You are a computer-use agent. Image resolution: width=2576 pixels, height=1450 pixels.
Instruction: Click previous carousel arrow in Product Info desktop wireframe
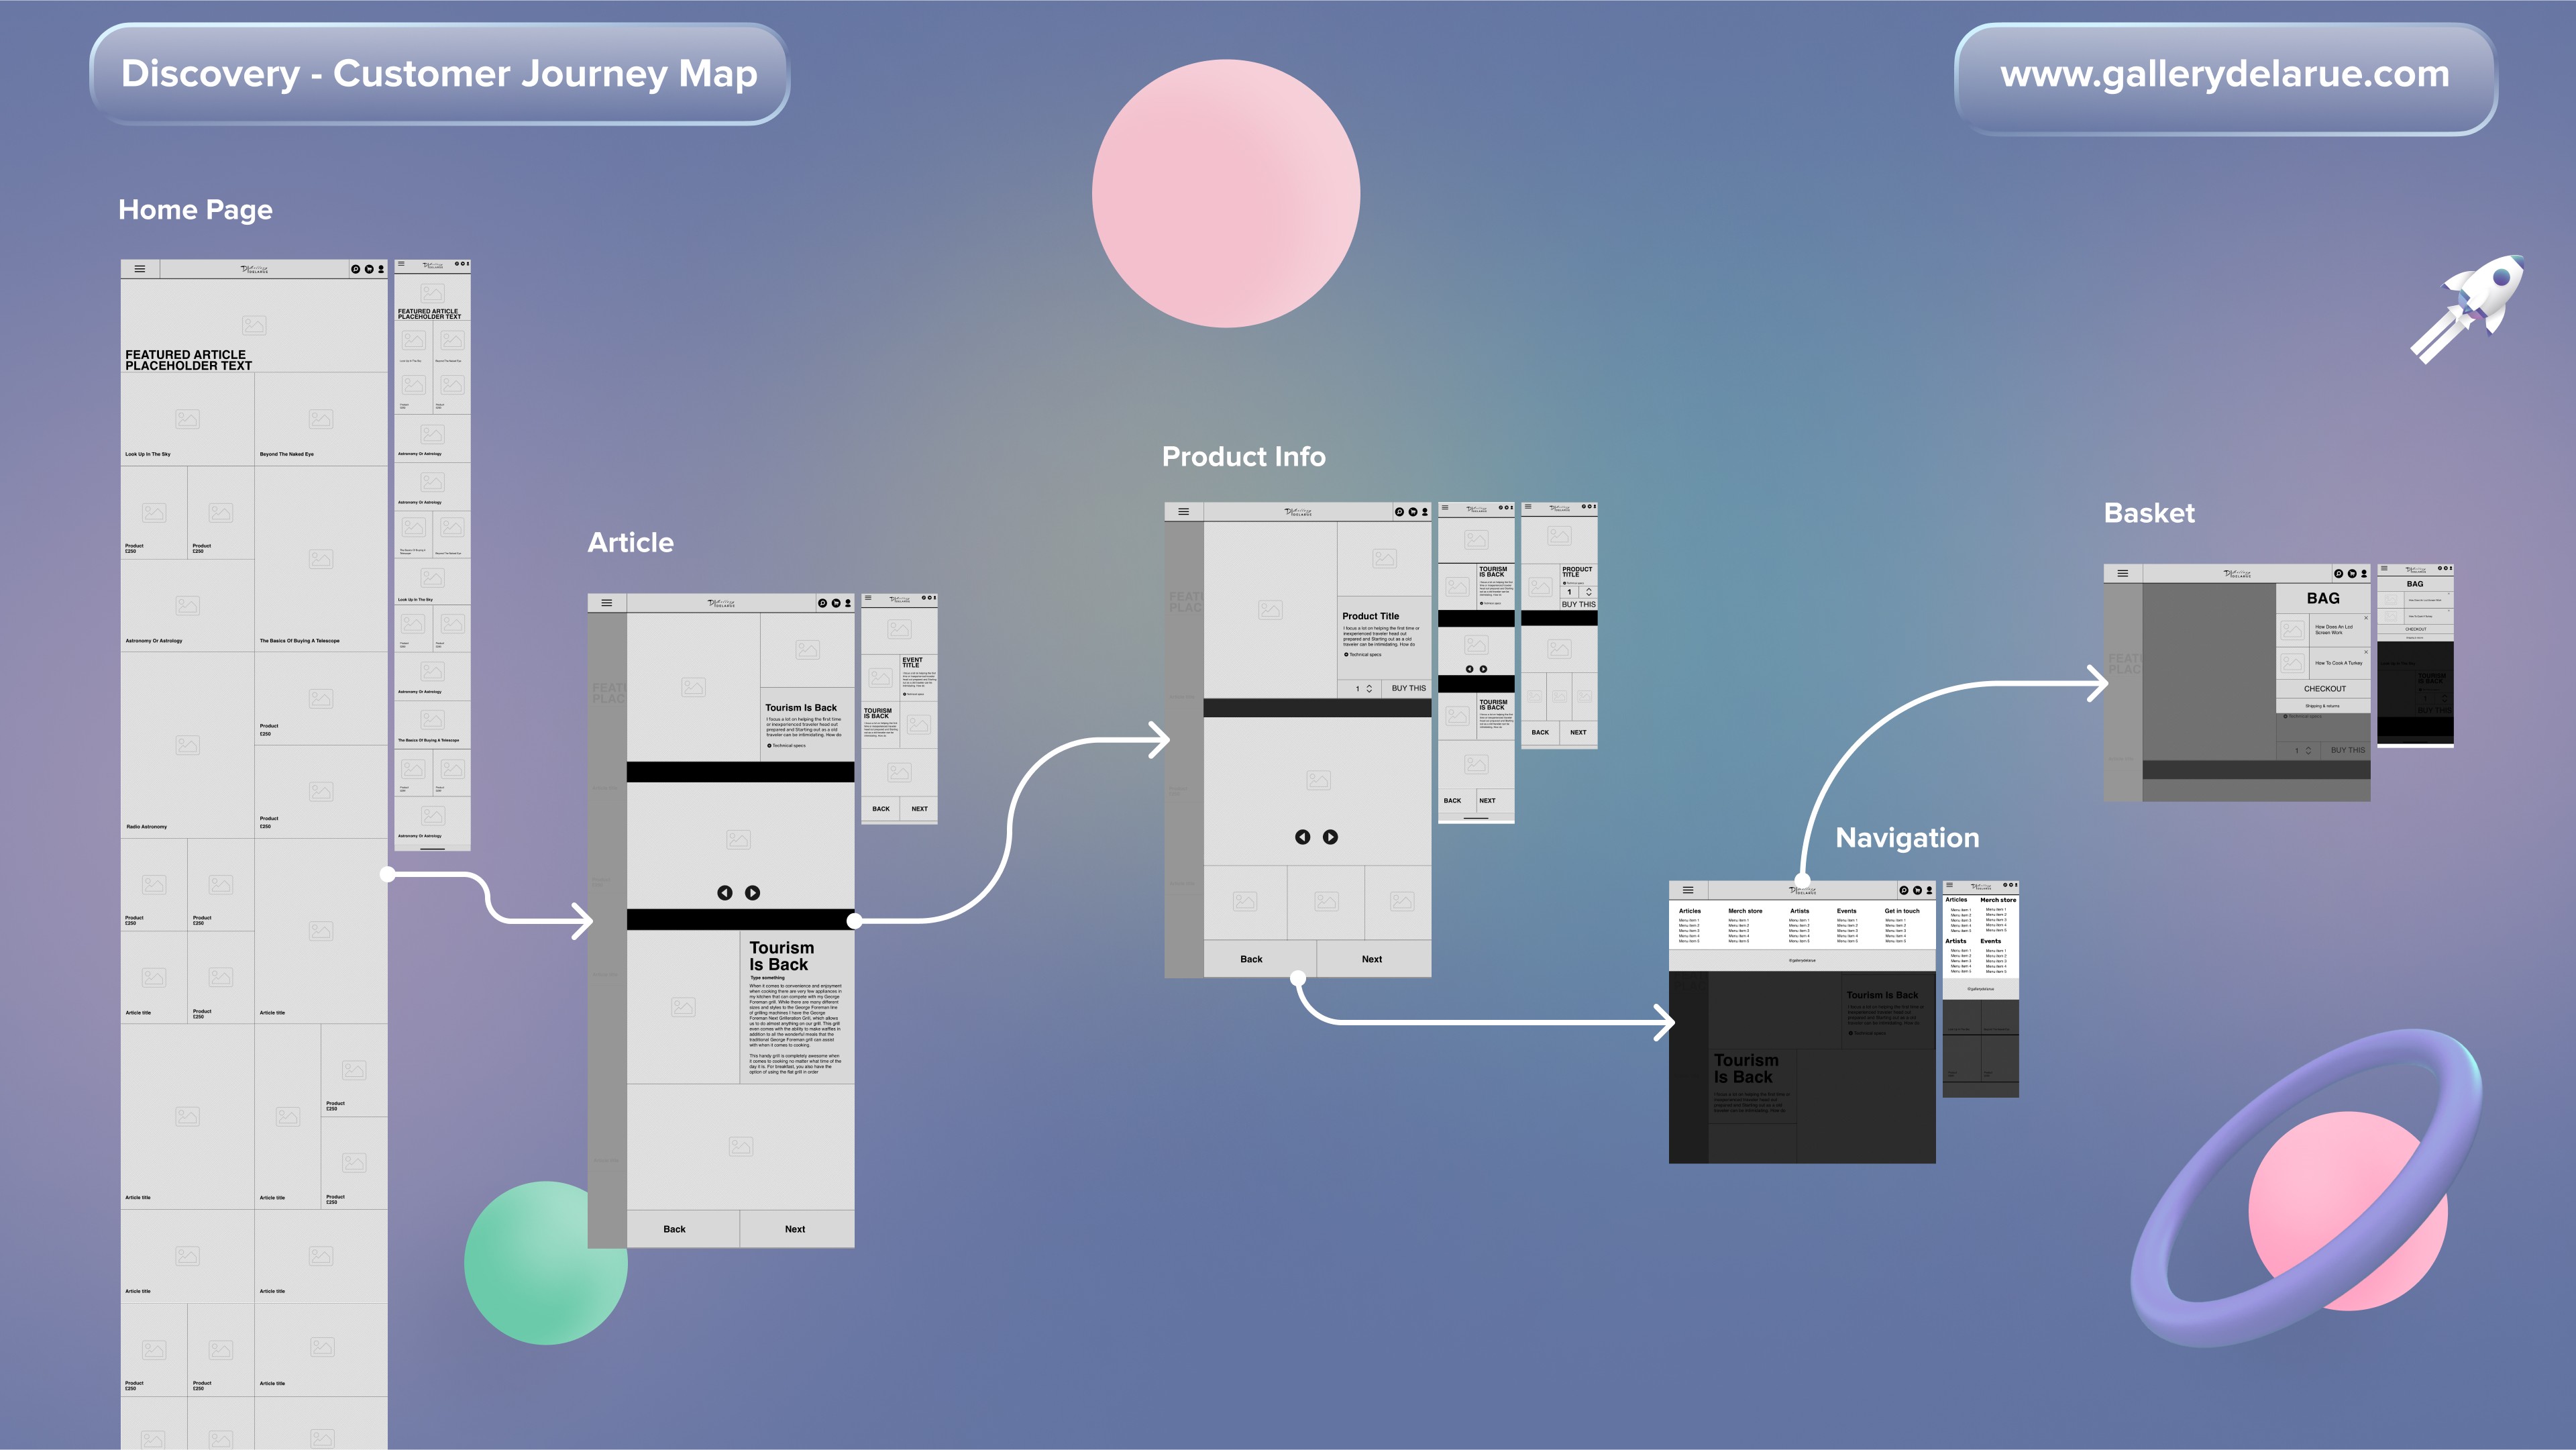pyautogui.click(x=1303, y=837)
